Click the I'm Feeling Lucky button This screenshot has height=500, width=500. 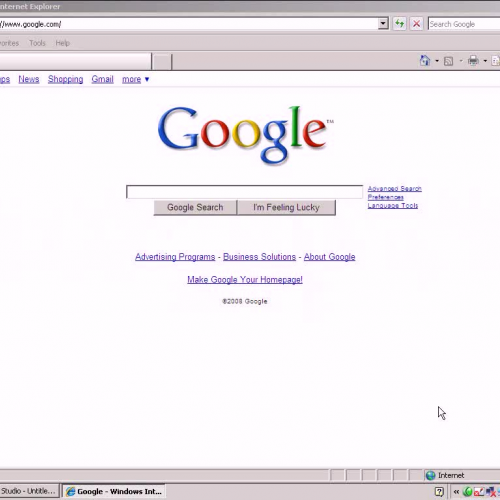286,207
